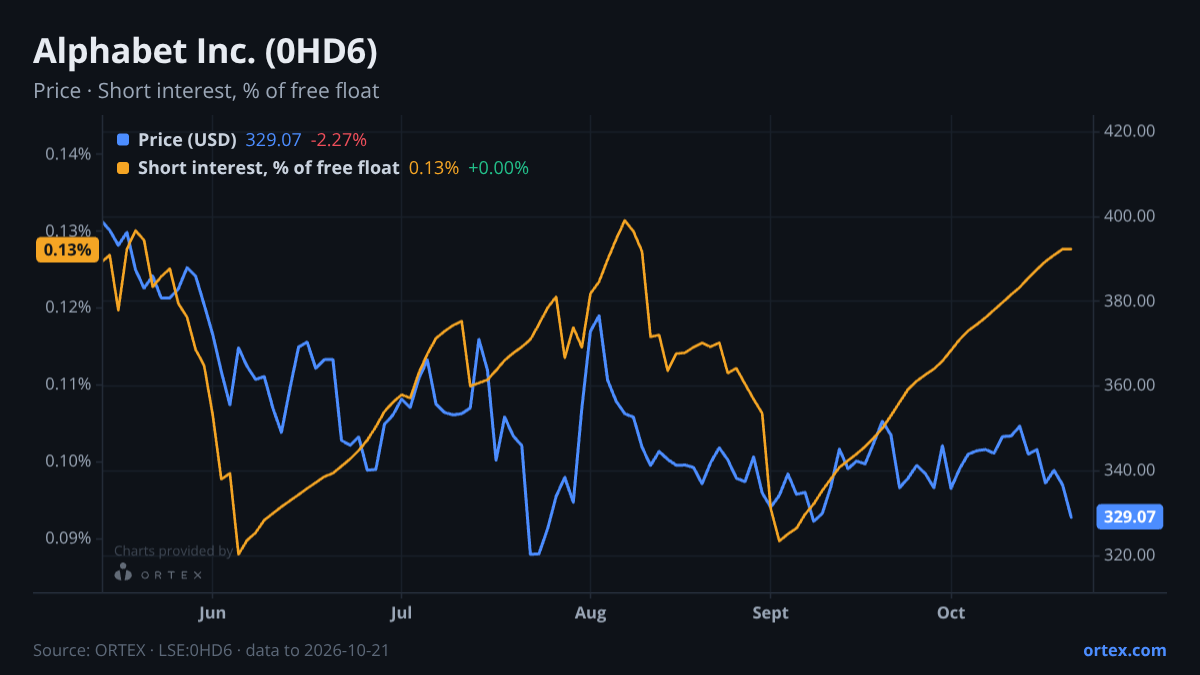The height and width of the screenshot is (675, 1200).
Task: Click the Jun label on time axis
Action: [x=212, y=612]
